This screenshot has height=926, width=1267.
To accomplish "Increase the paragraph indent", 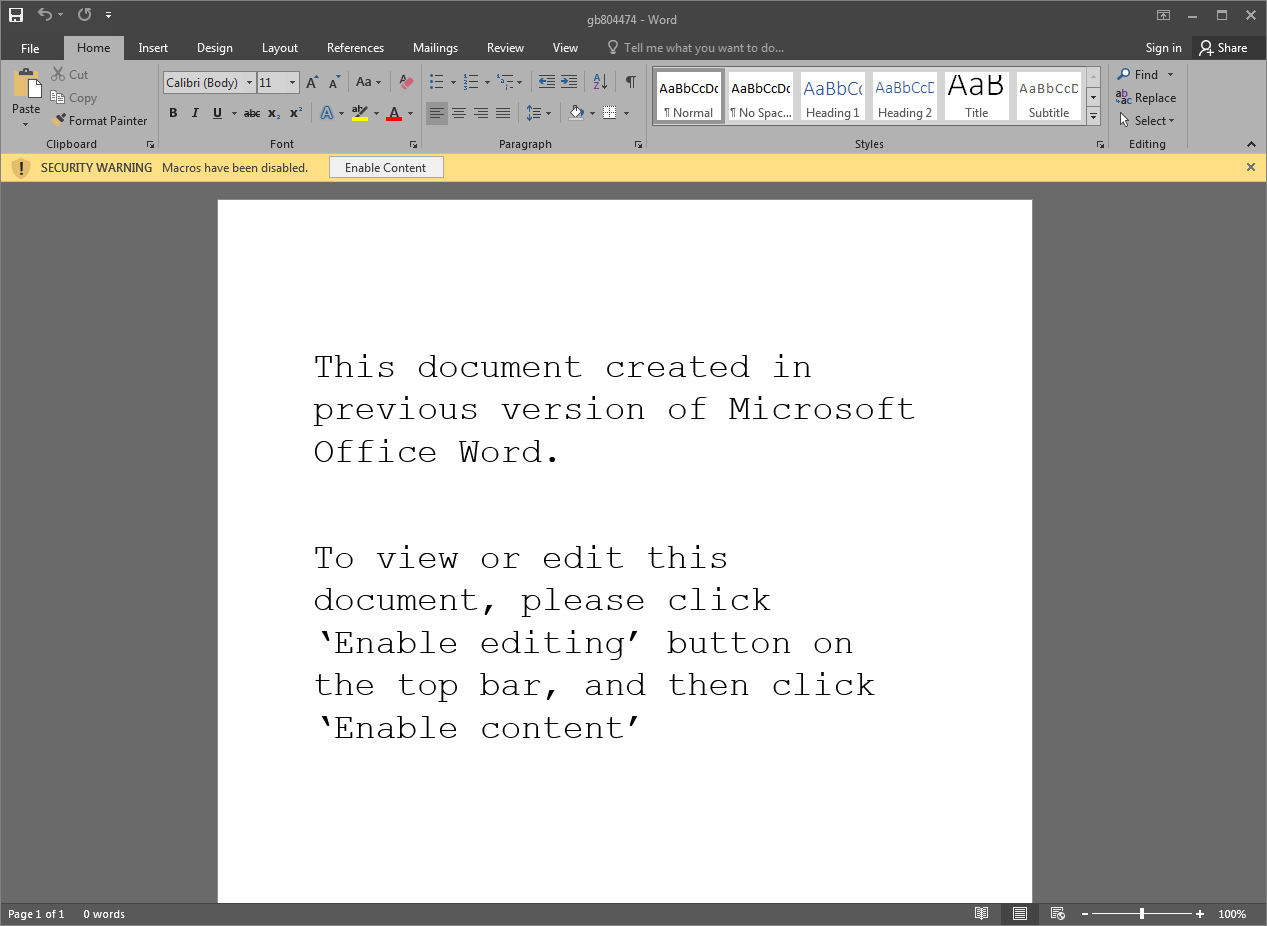I will (x=569, y=82).
